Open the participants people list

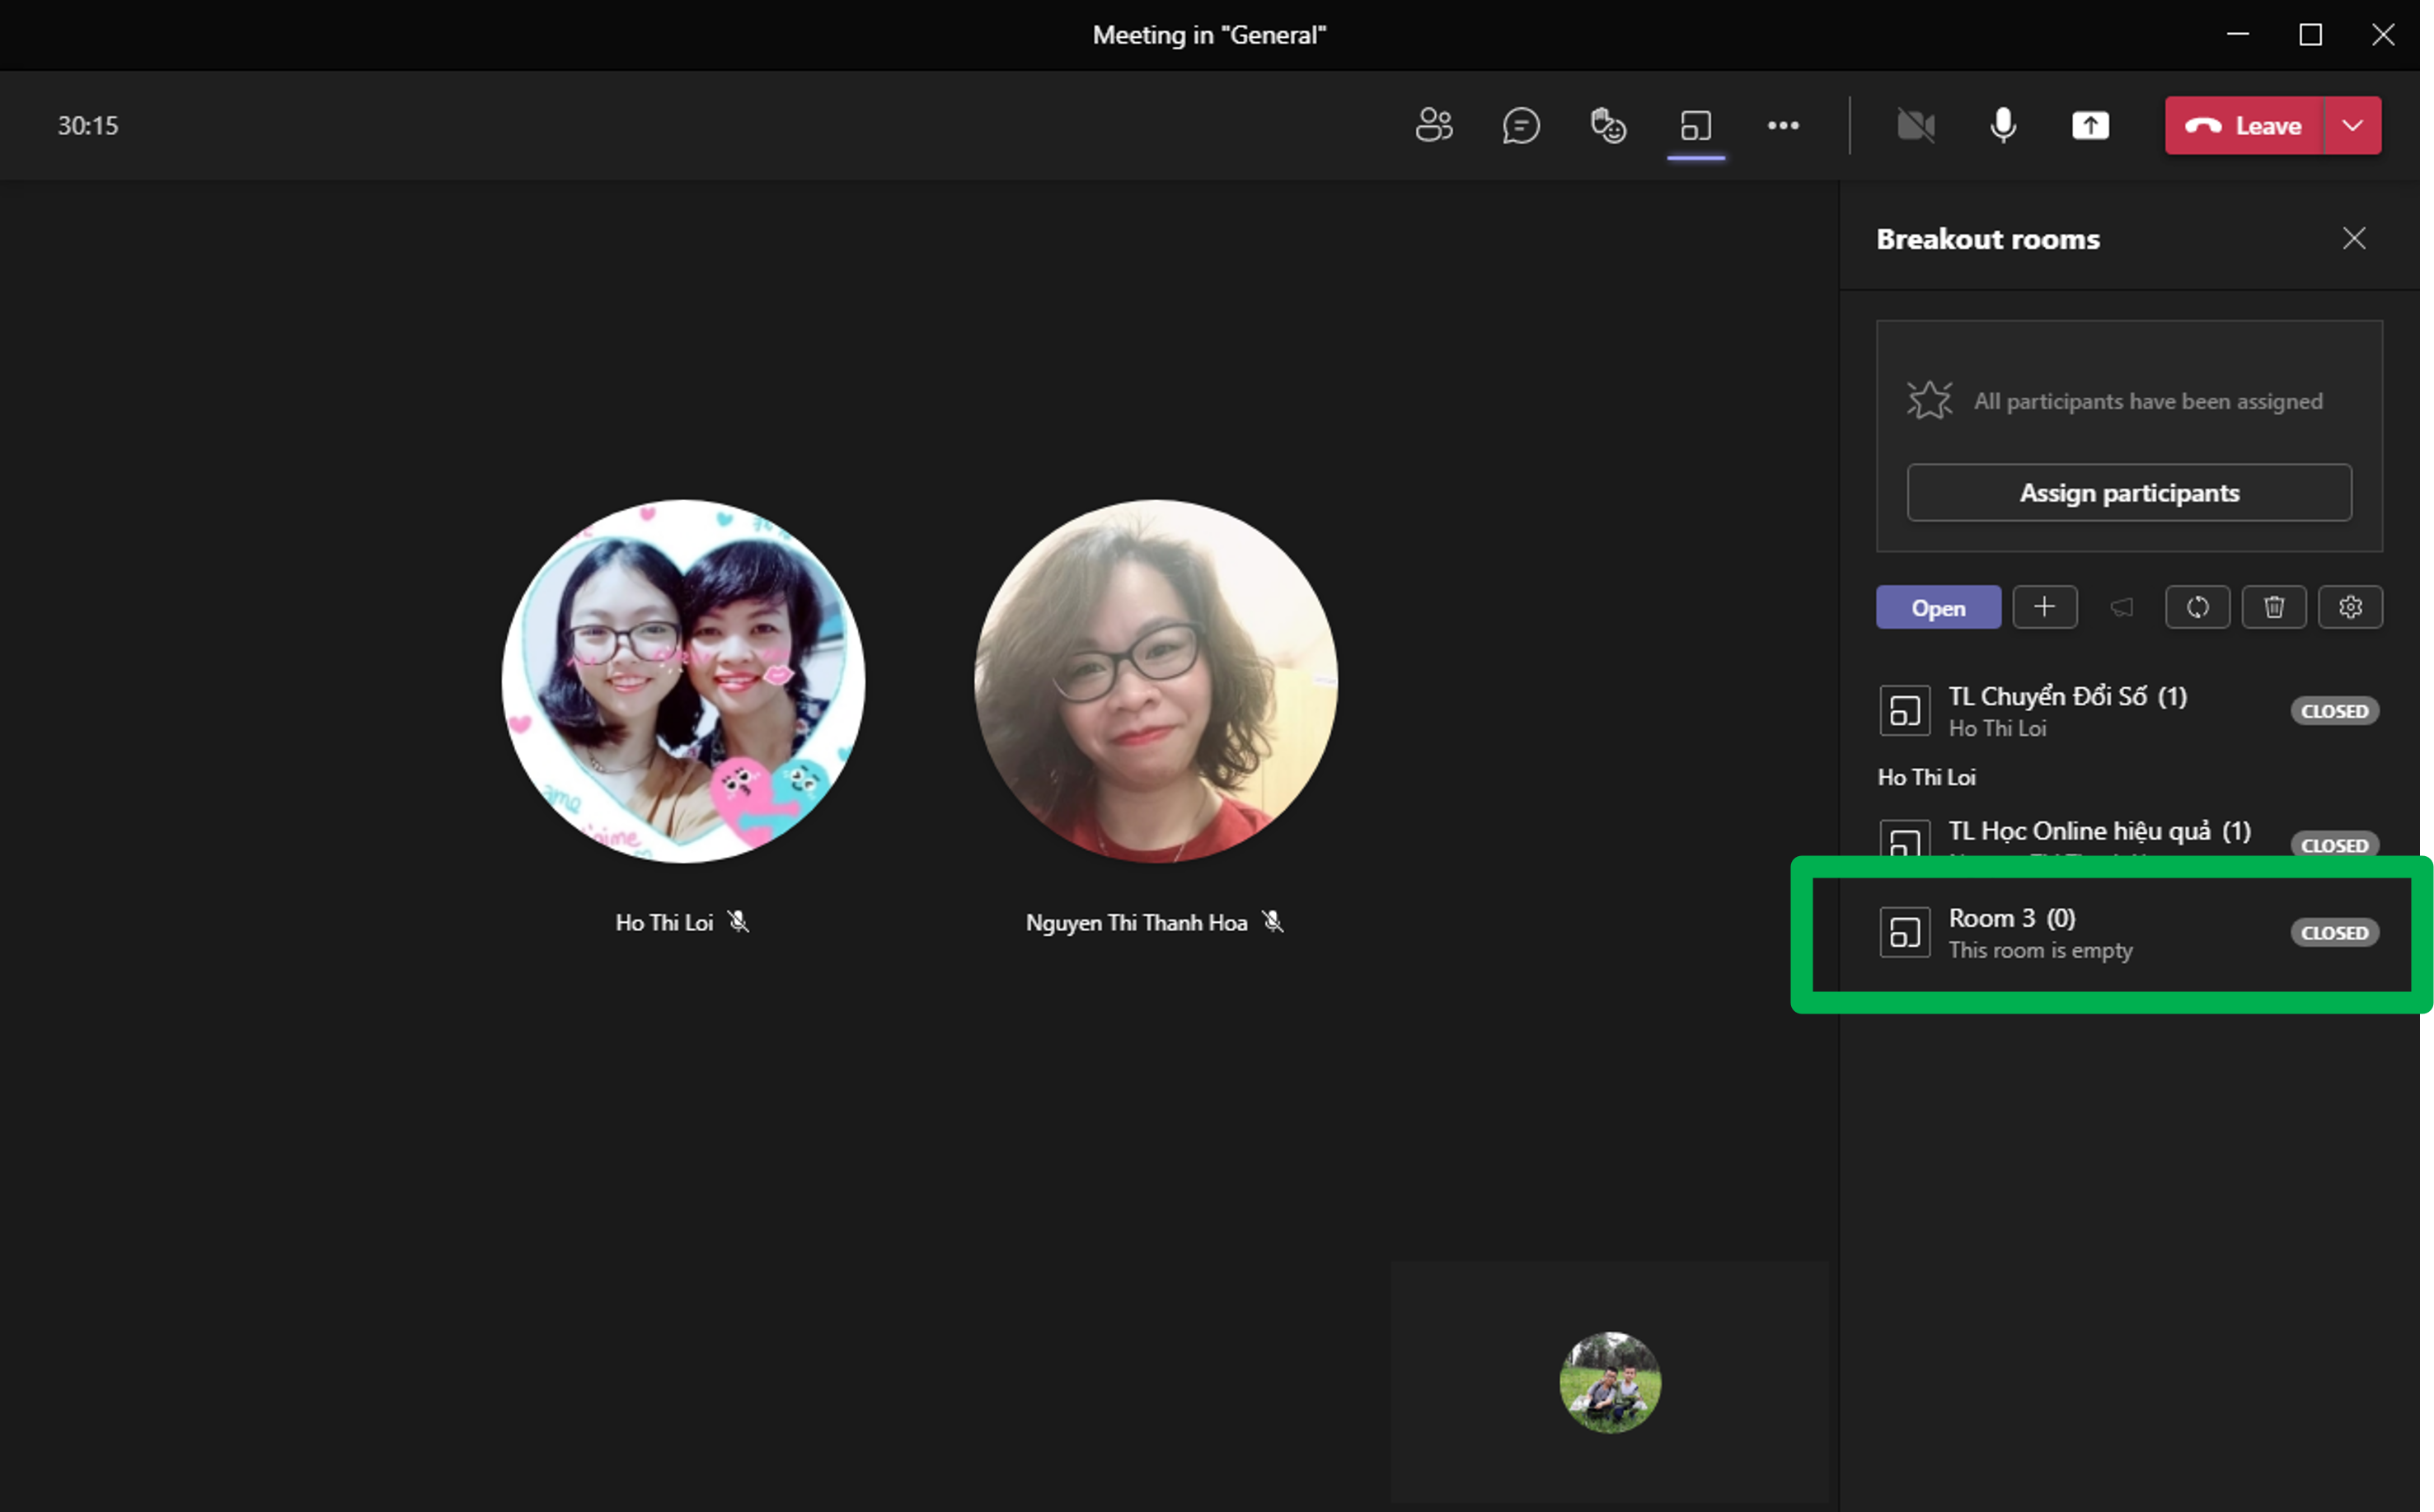[x=1433, y=126]
